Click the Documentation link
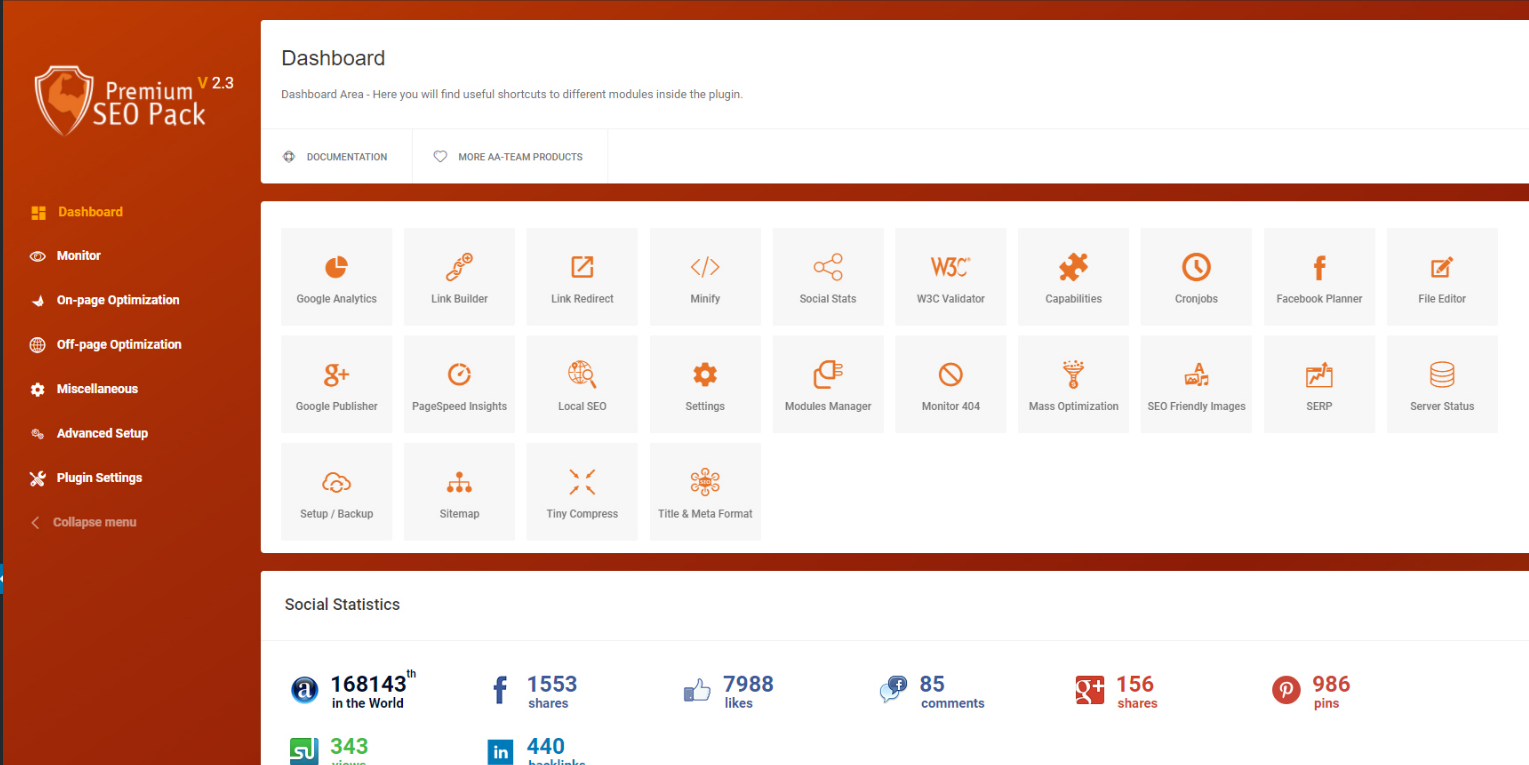The width and height of the screenshot is (1529, 765). click(336, 157)
